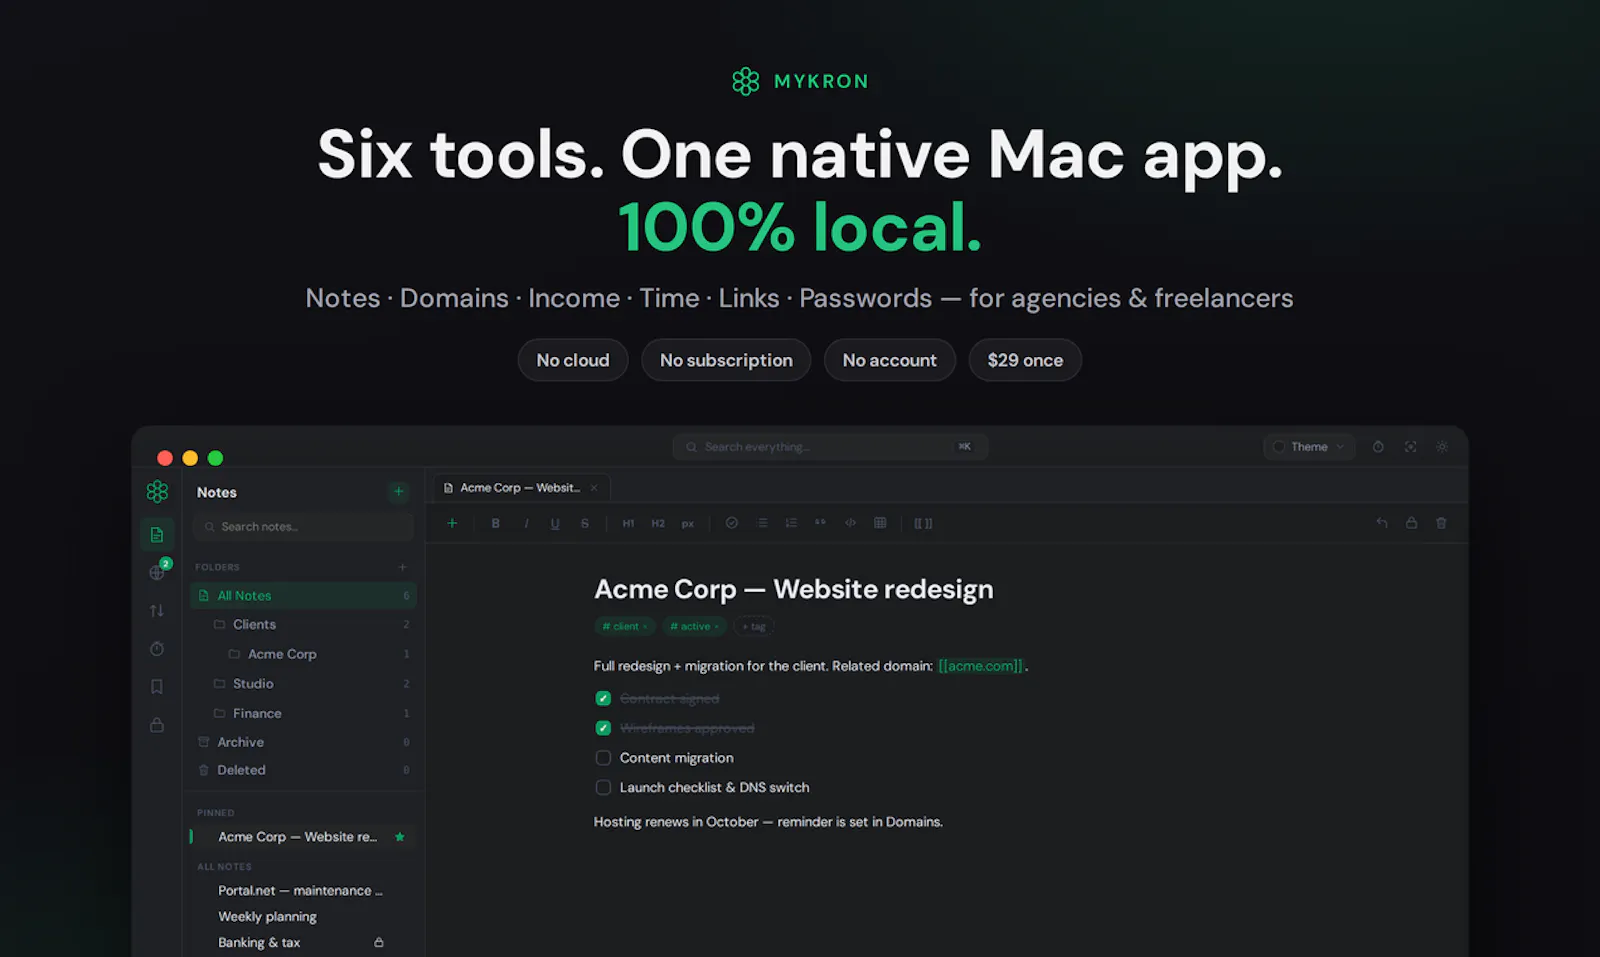Image resolution: width=1600 pixels, height=957 pixels.
Task: Focus the Search notes field
Action: coord(304,527)
